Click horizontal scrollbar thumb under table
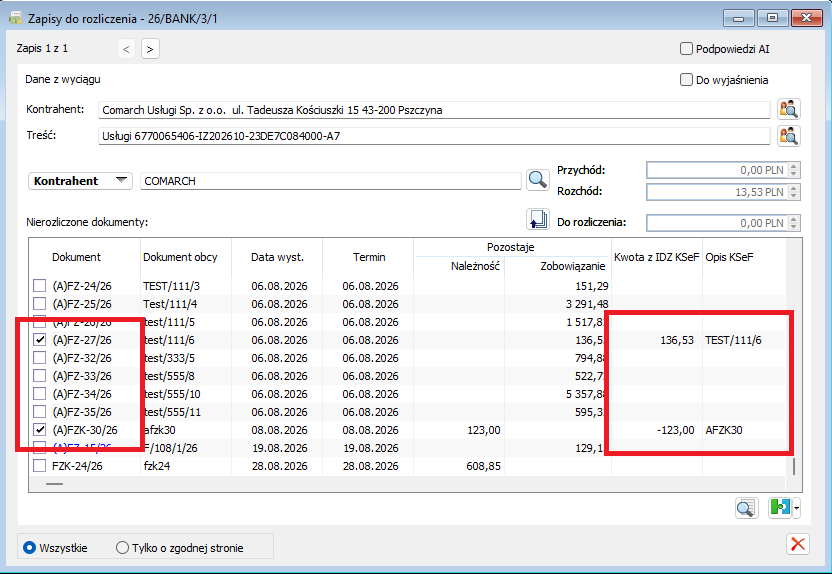Viewport: 832px width, 574px height. coord(54,484)
